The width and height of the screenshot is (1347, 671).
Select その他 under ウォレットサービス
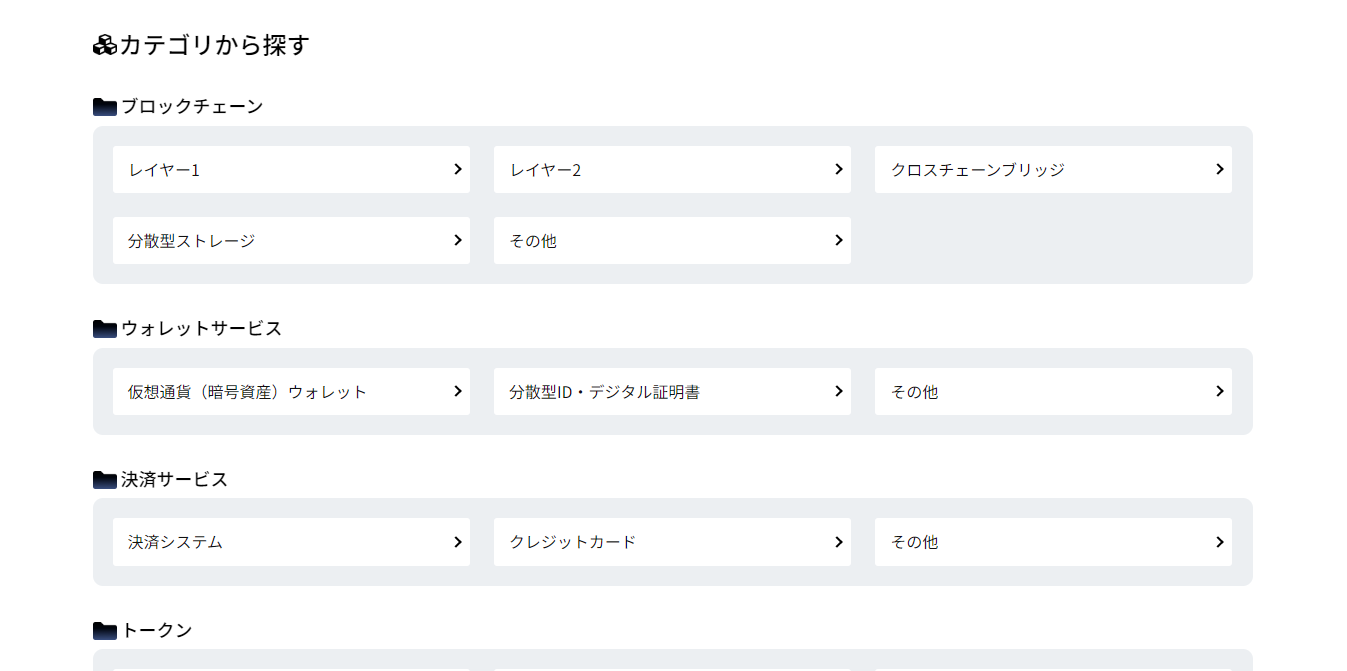(x=1053, y=392)
